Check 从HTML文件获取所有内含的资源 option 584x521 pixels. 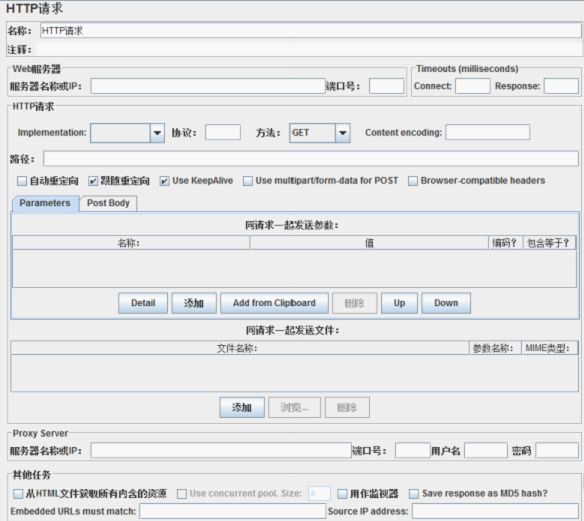18,494
